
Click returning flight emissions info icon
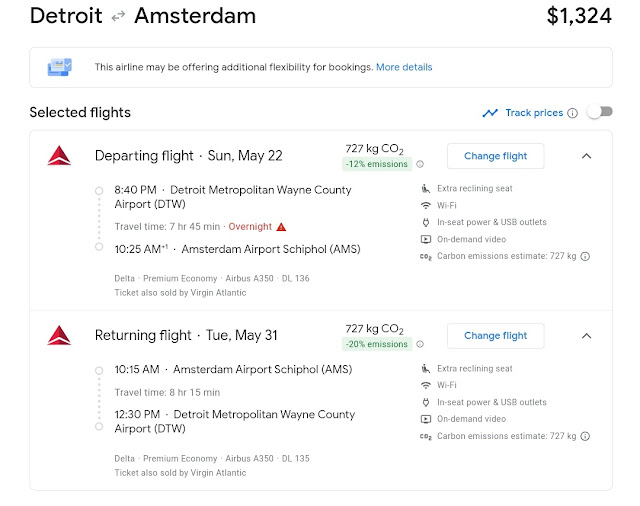420,345
